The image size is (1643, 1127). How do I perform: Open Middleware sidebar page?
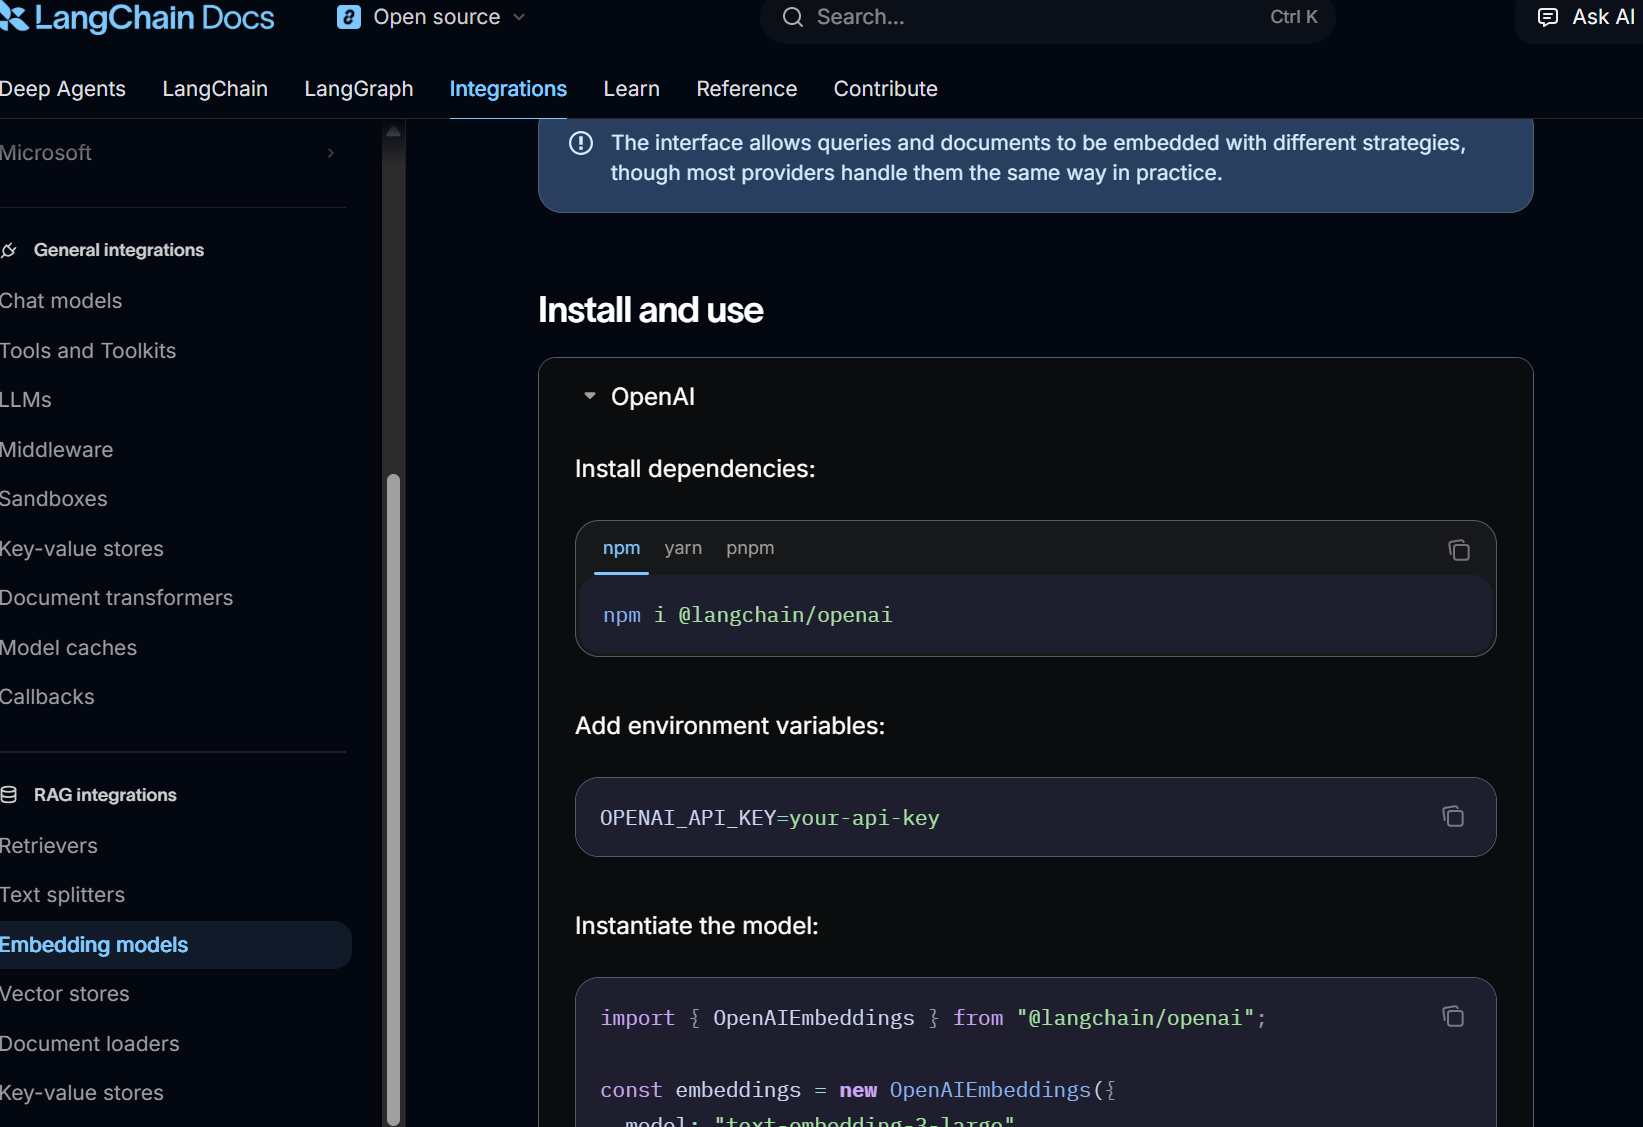point(57,450)
